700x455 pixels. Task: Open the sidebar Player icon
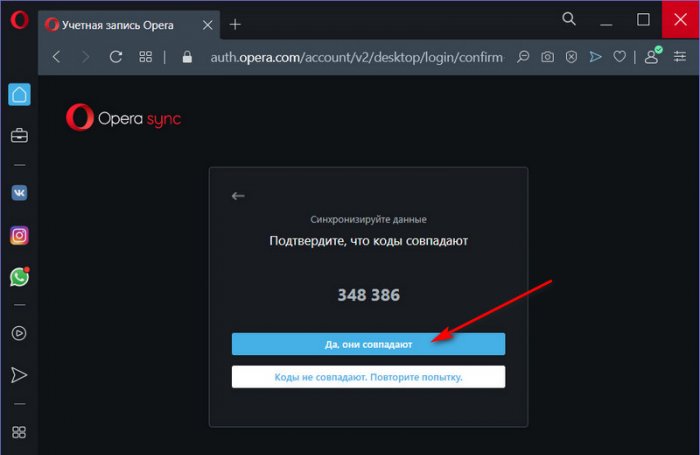(x=19, y=333)
